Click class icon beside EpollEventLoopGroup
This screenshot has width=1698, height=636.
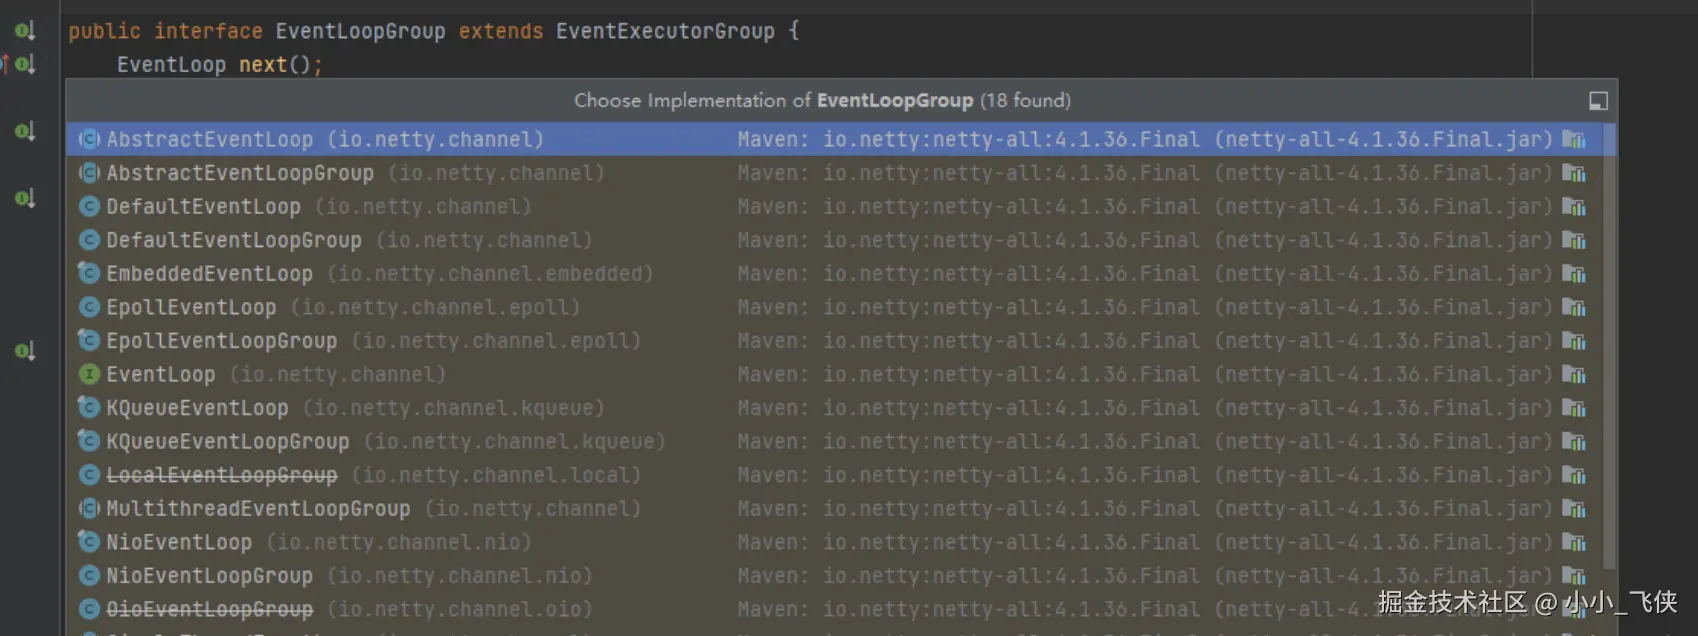tap(90, 341)
